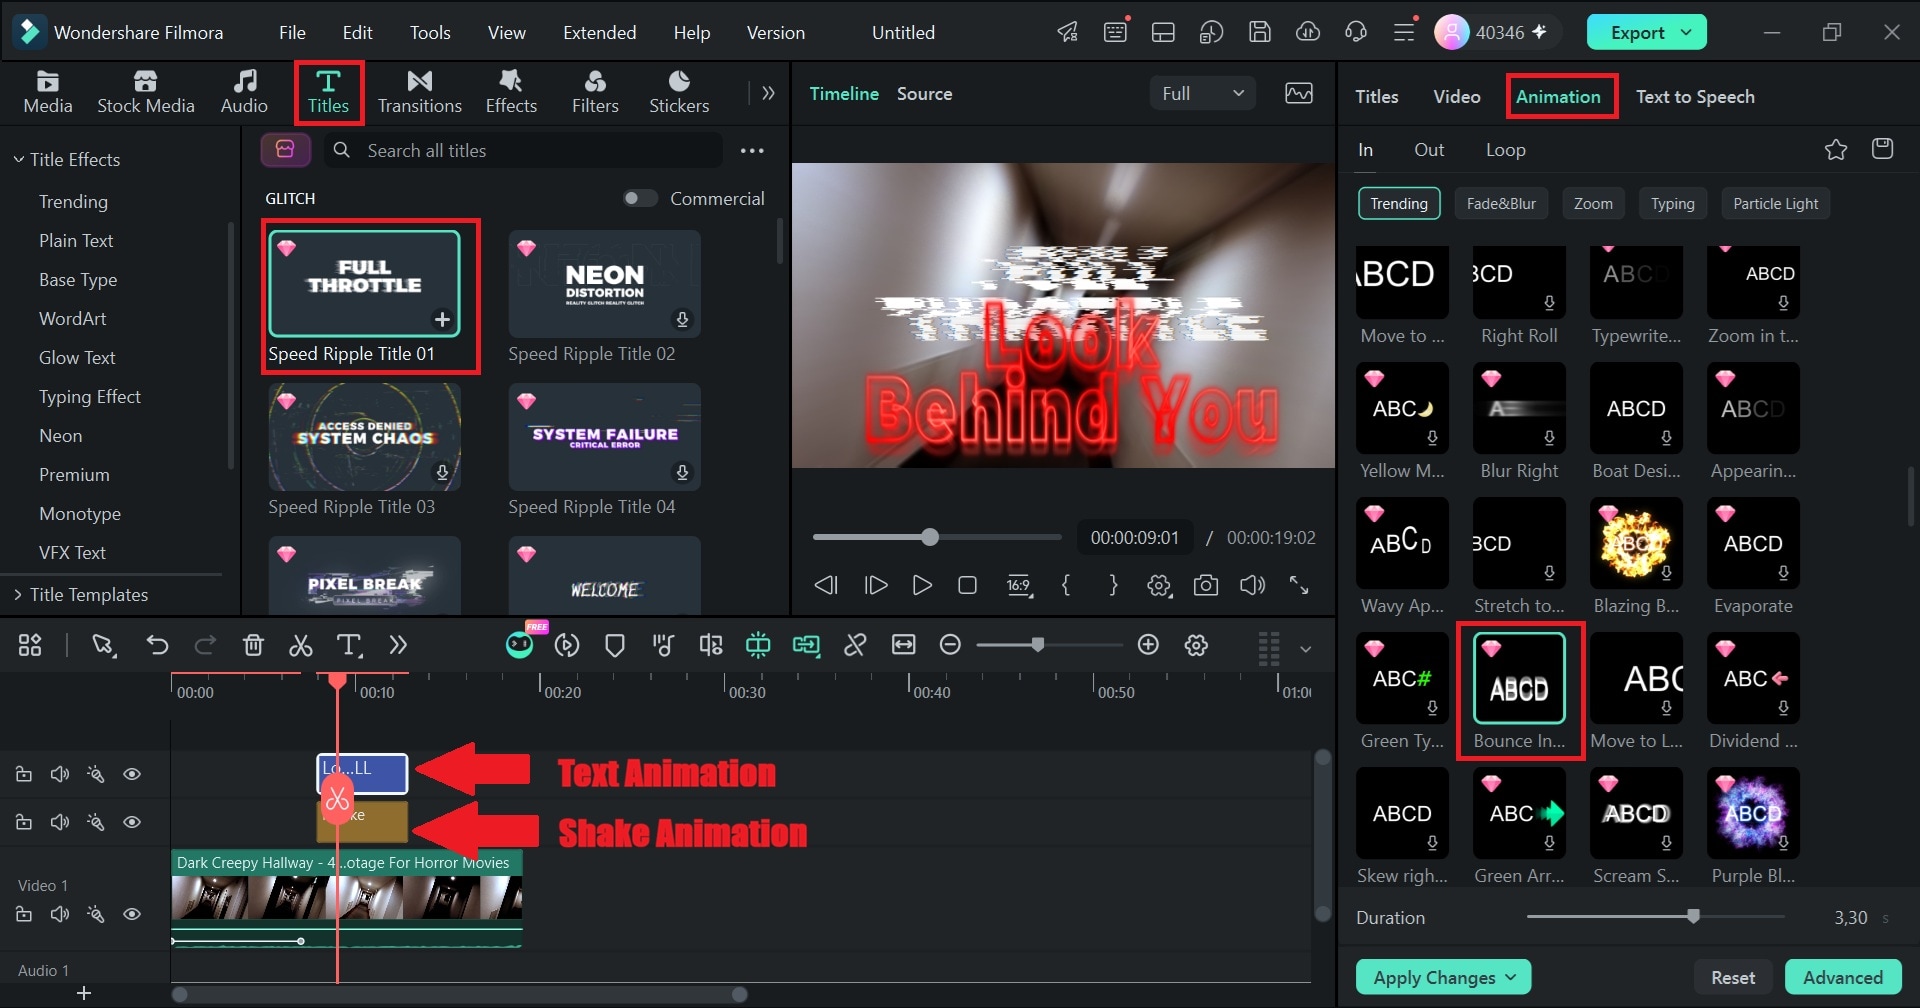
Task: Delete selected clip with trash icon
Action: click(253, 645)
